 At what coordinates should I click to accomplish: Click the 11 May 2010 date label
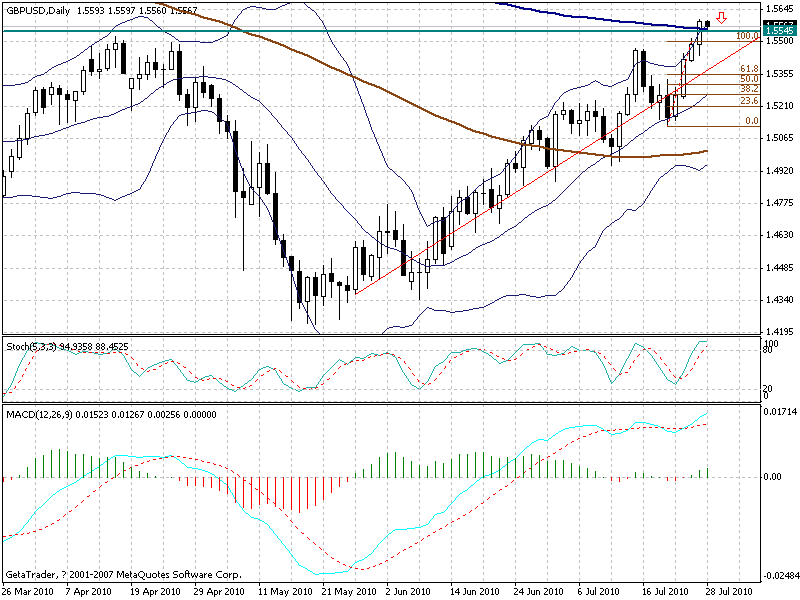(x=285, y=592)
